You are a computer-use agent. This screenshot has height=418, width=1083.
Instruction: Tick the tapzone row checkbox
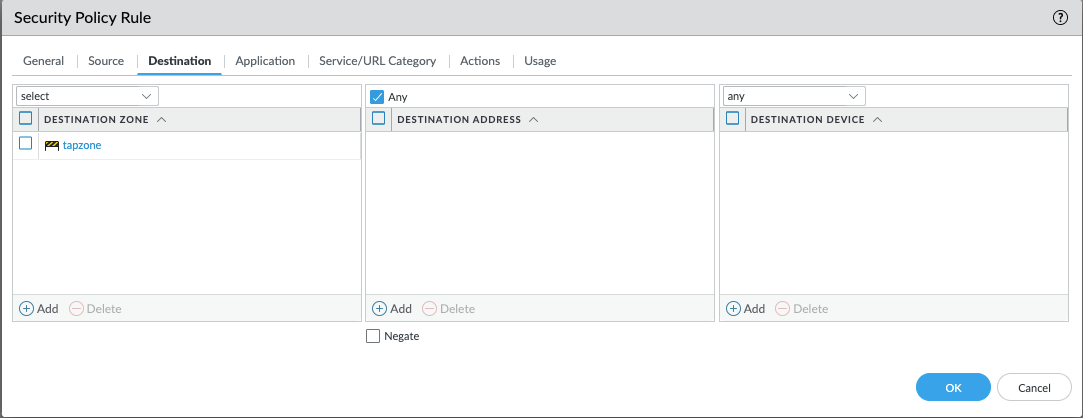[26, 144]
